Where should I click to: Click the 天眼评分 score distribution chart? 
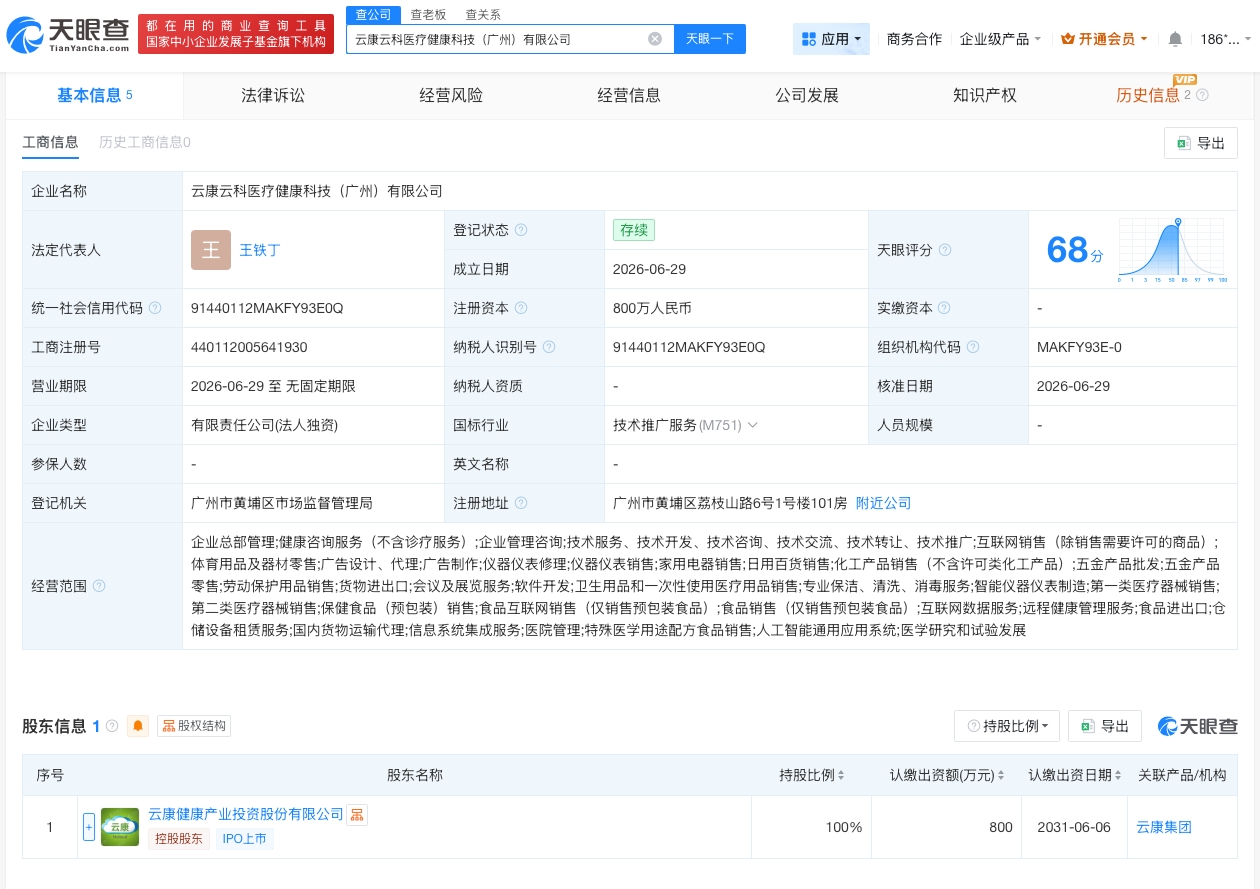coord(1172,250)
